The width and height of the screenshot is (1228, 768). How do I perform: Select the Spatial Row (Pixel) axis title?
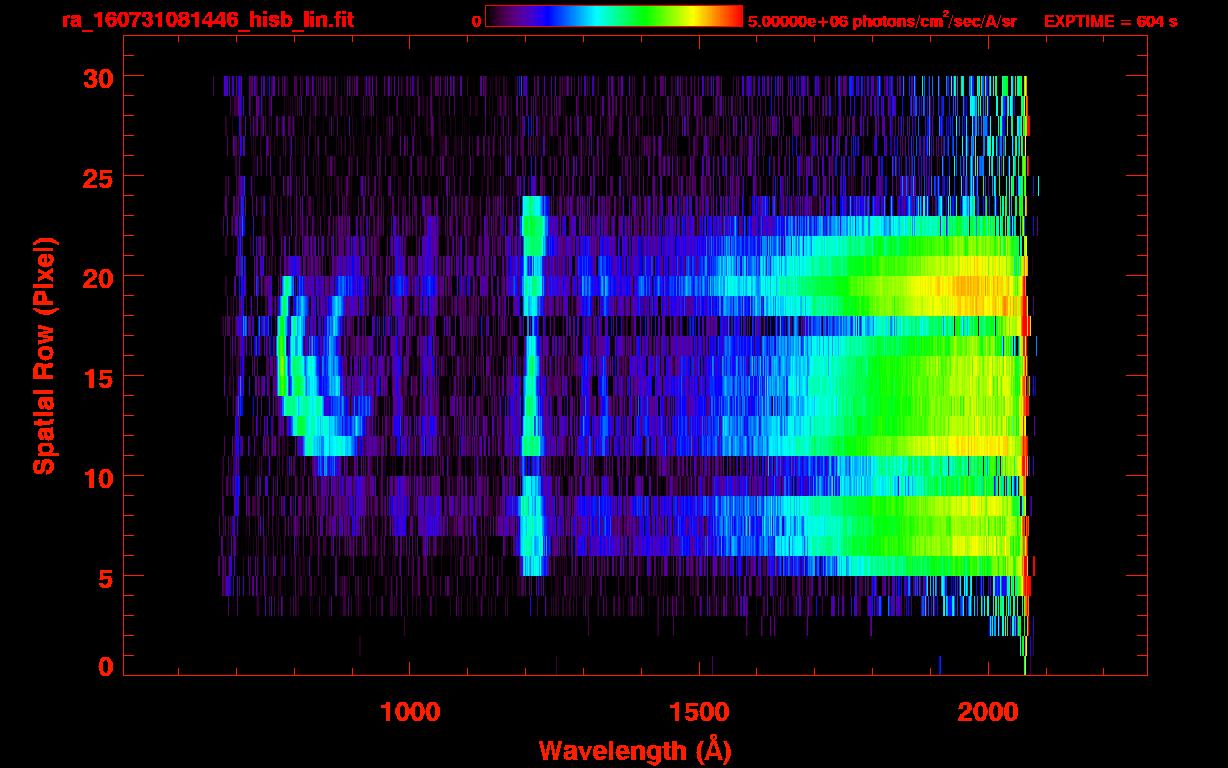point(44,355)
